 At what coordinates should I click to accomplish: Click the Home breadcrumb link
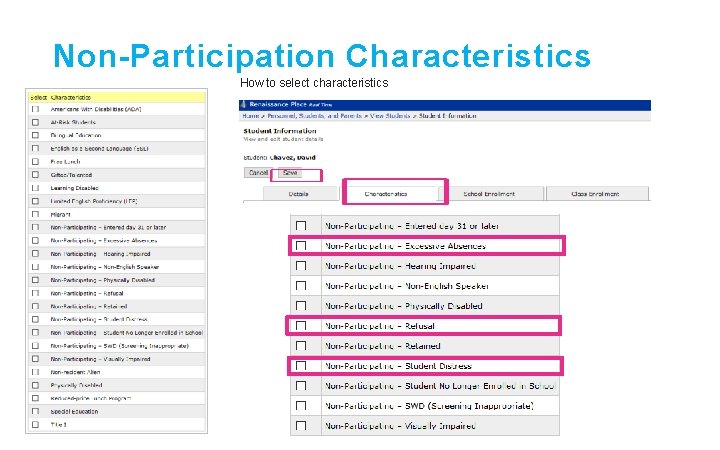pos(251,116)
